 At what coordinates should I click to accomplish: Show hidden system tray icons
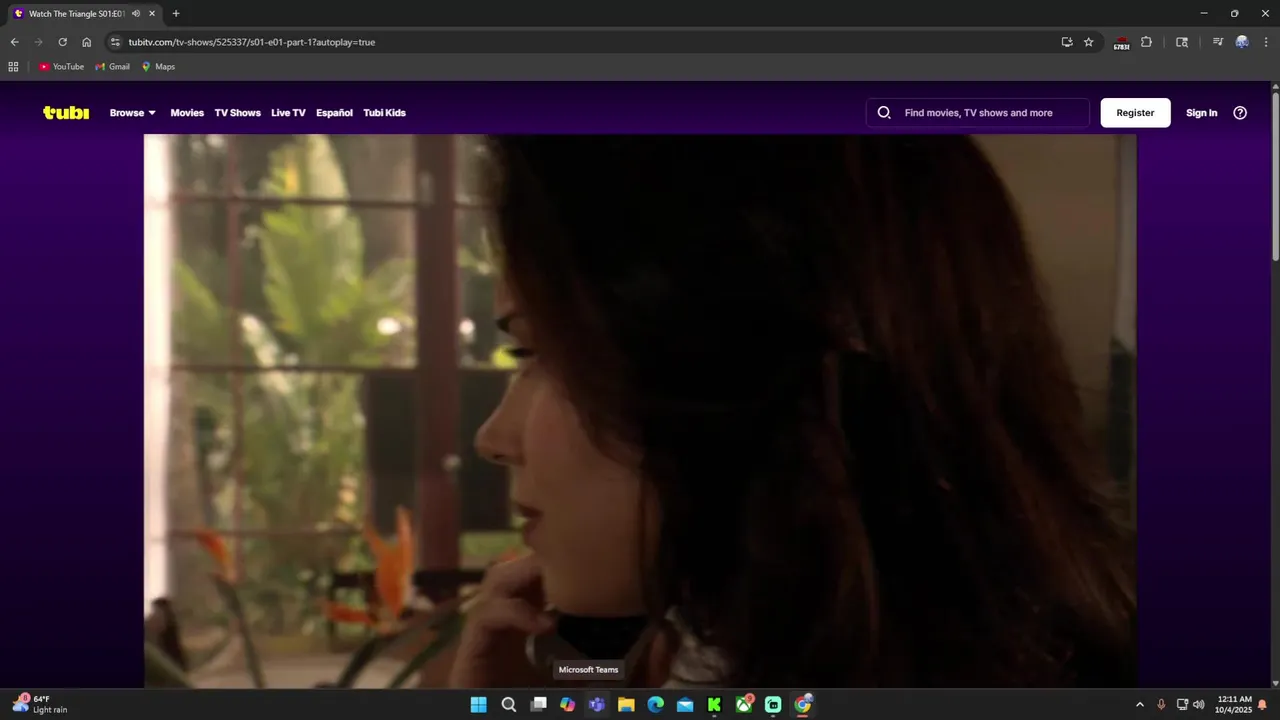coord(1139,705)
